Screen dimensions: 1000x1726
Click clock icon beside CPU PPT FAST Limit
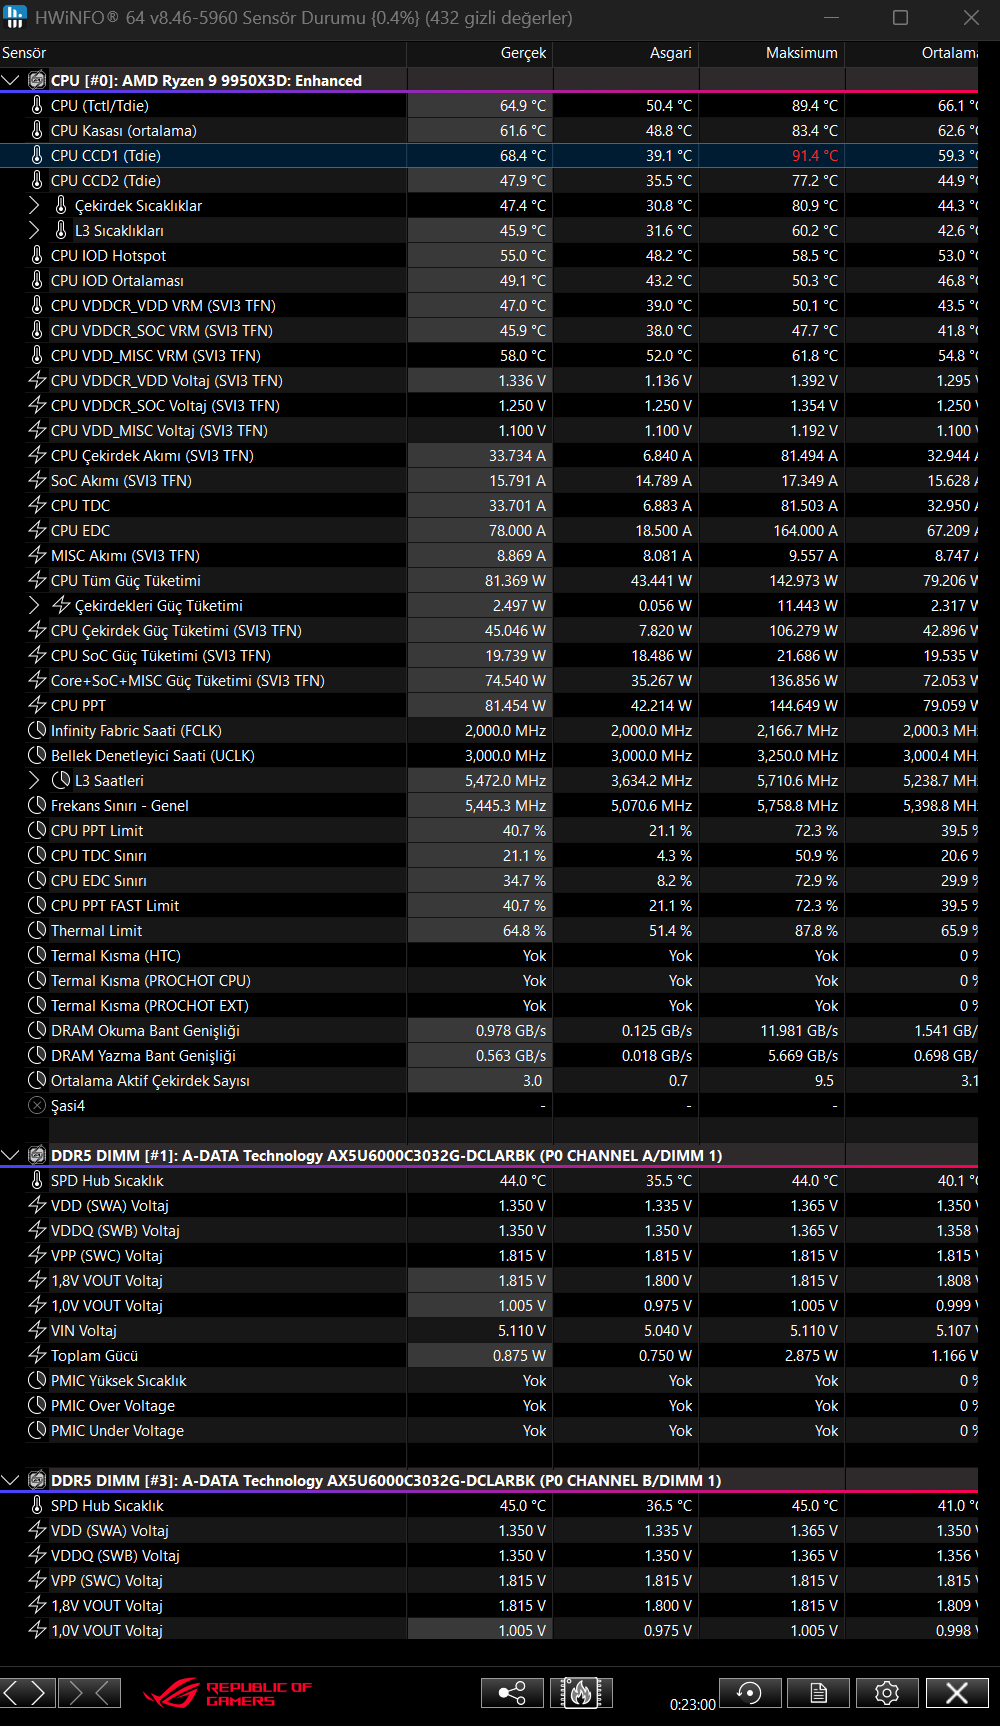tap(37, 905)
